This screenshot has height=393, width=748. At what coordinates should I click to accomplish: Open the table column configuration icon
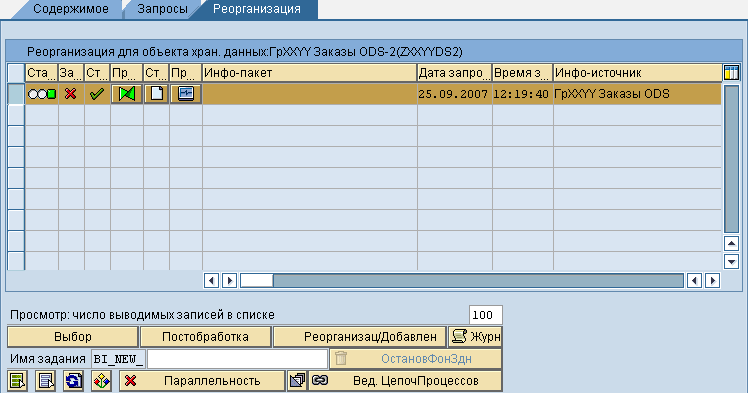(x=731, y=73)
